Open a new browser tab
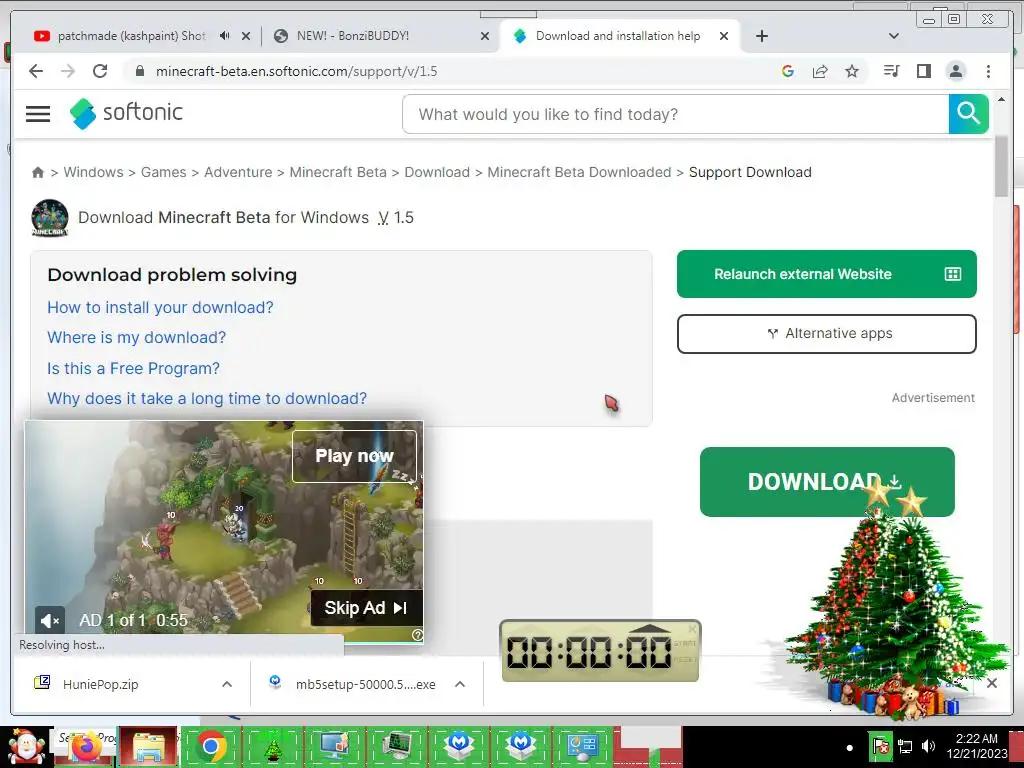The image size is (1024, 768). (x=761, y=36)
